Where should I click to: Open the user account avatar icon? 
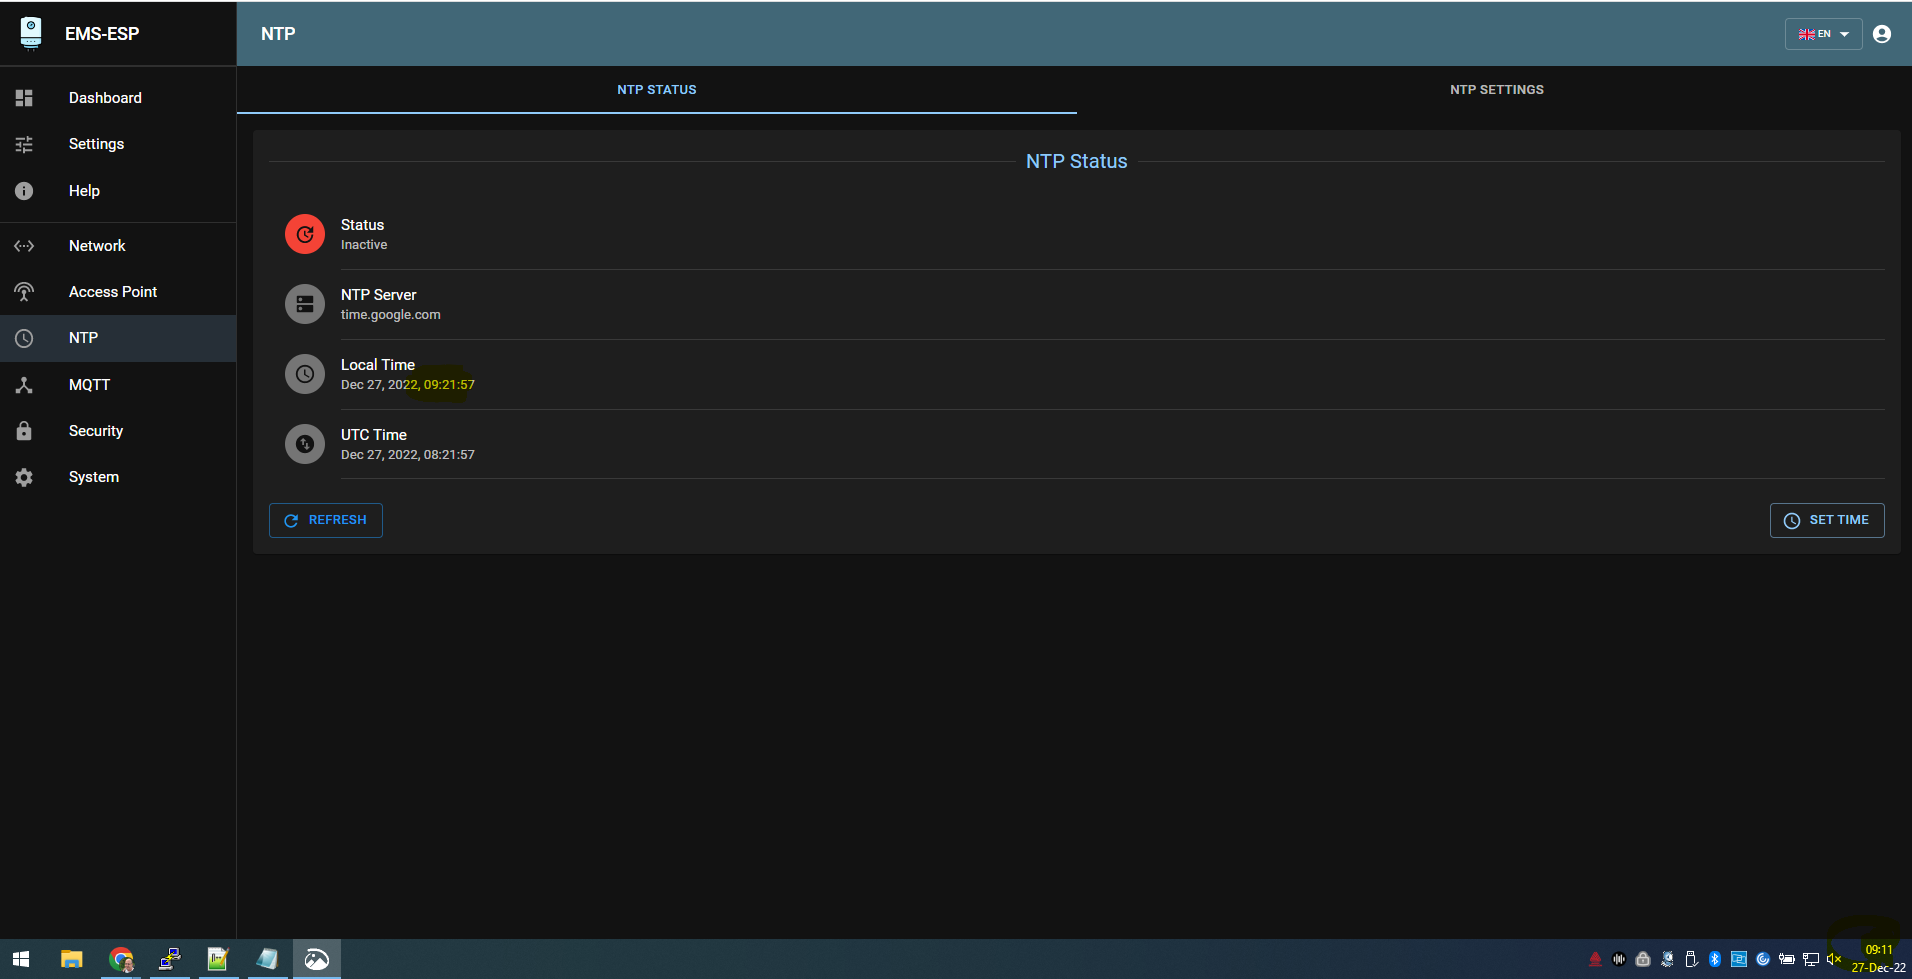[1882, 33]
